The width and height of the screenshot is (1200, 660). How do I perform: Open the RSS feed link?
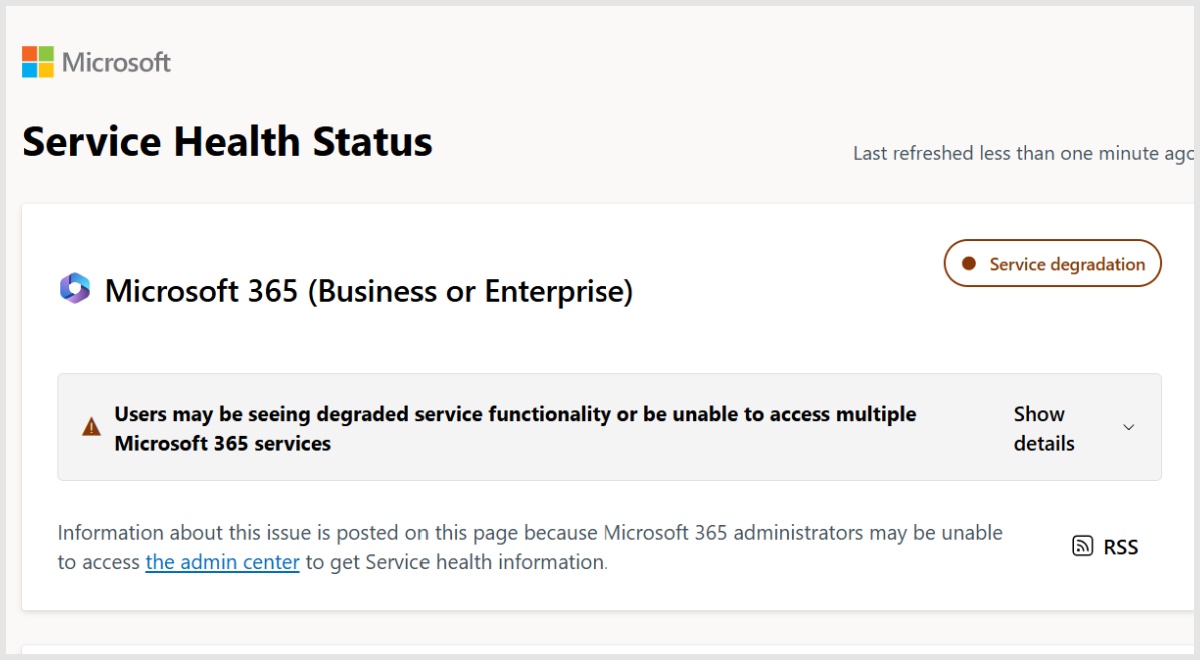pyautogui.click(x=1105, y=546)
